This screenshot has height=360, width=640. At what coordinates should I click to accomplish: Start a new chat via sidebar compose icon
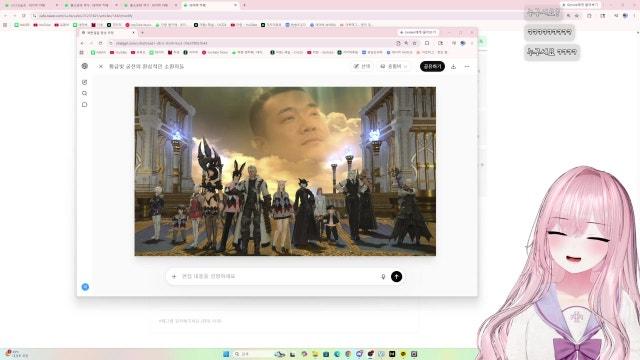click(84, 82)
